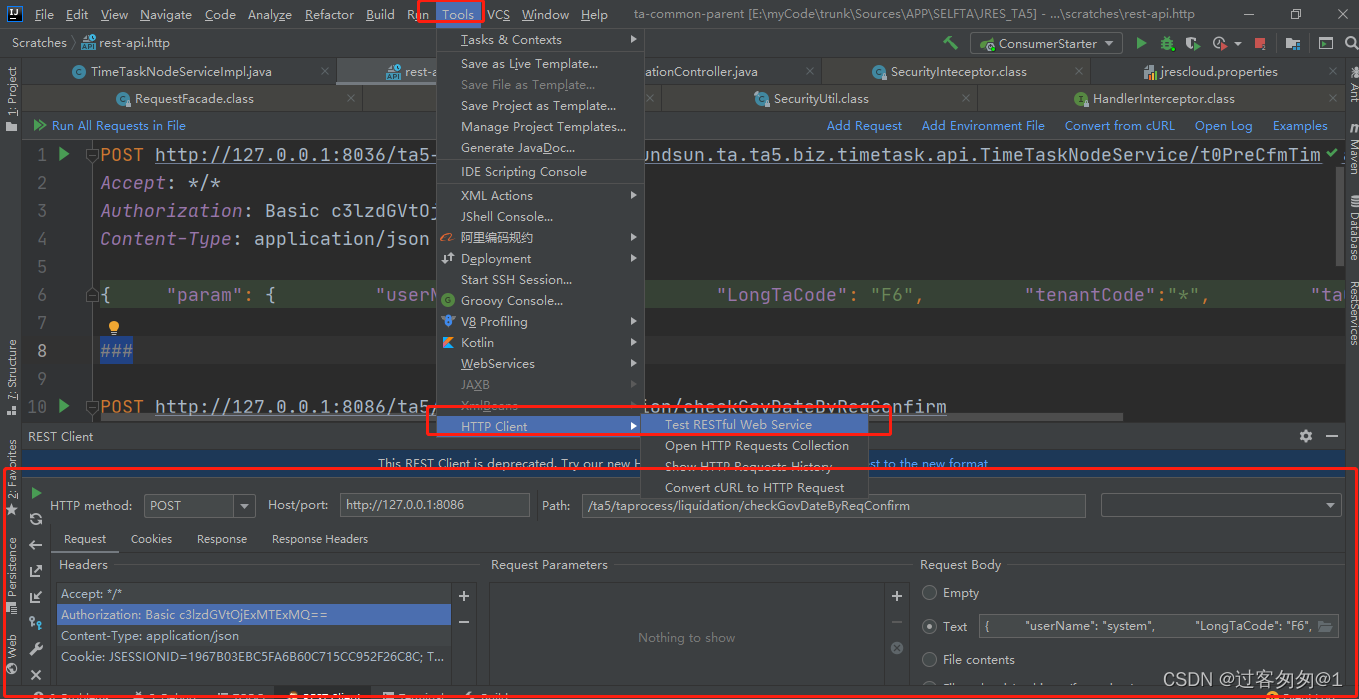Click the green Run button in top toolbar
This screenshot has height=699, width=1359.
(x=1141, y=43)
